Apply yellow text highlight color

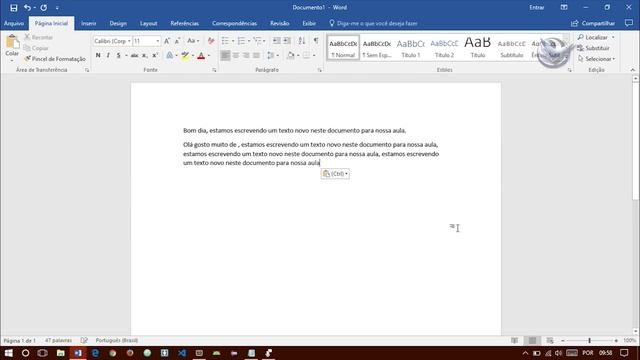click(185, 56)
